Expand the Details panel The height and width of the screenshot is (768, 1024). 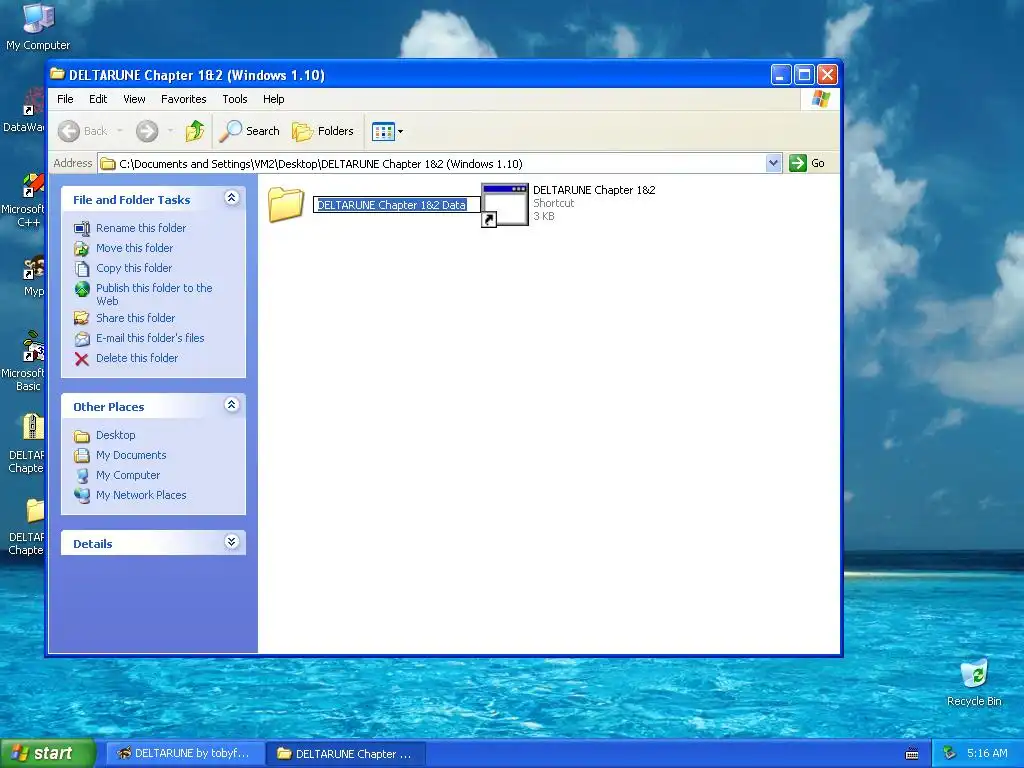click(231, 541)
